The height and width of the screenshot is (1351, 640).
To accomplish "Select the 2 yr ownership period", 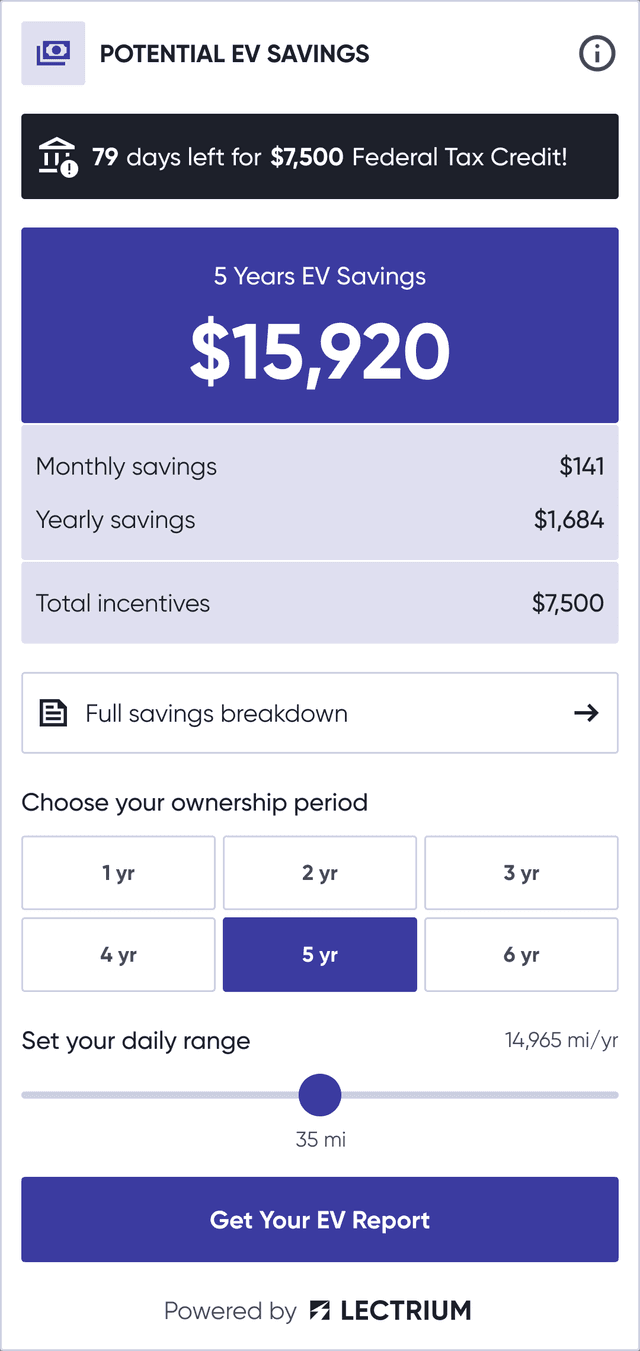I will (320, 873).
